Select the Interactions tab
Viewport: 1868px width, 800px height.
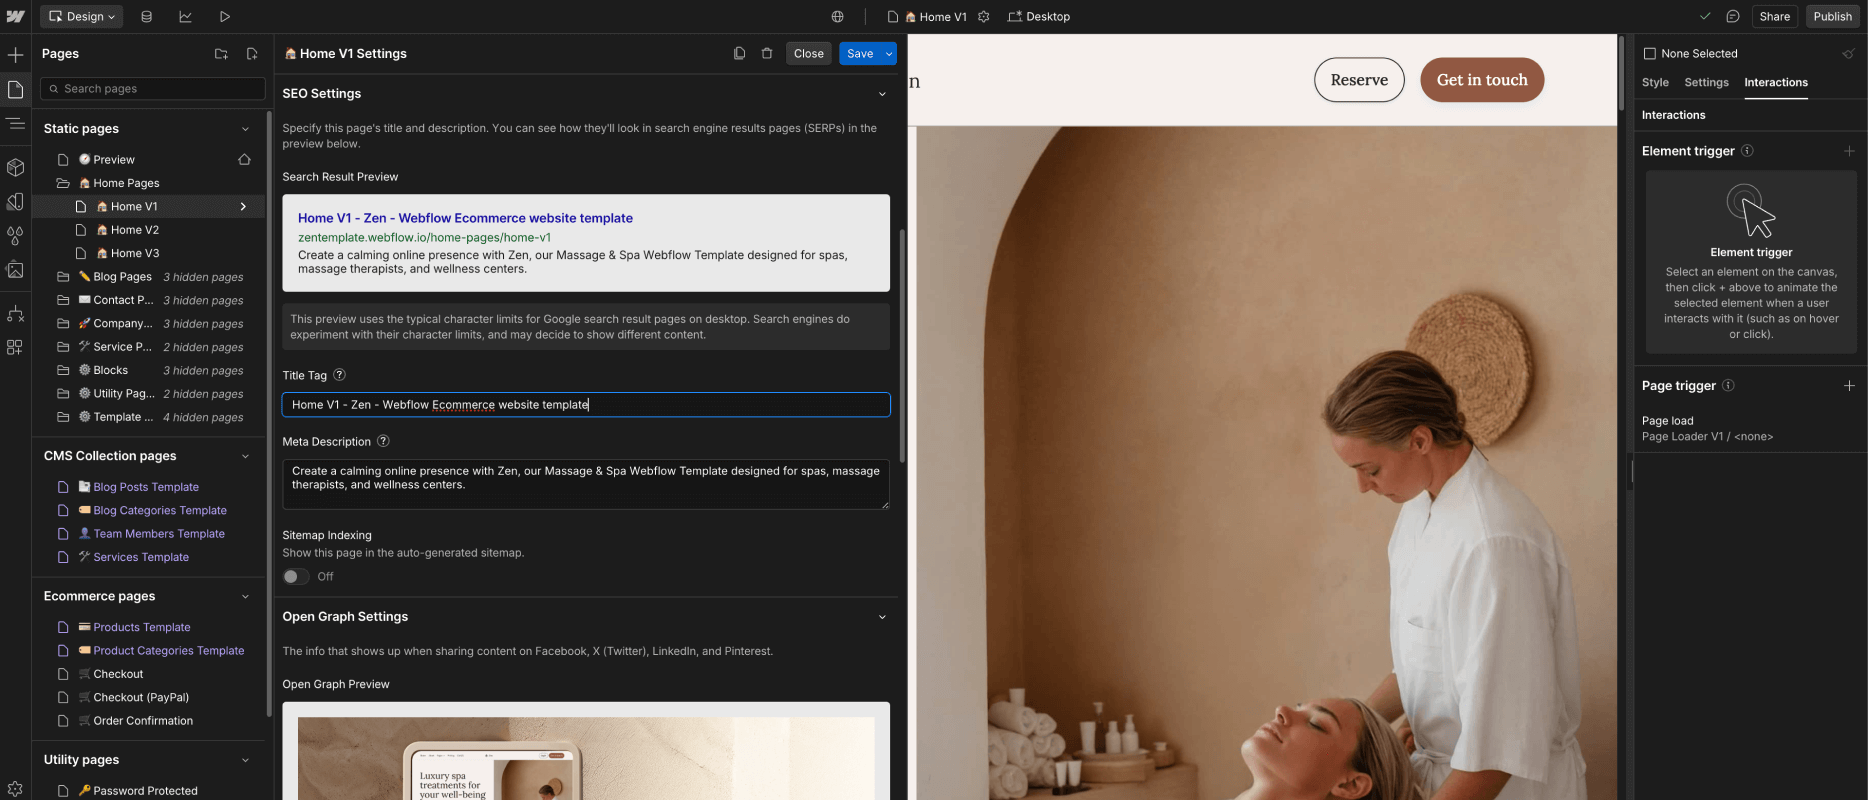(x=1776, y=83)
